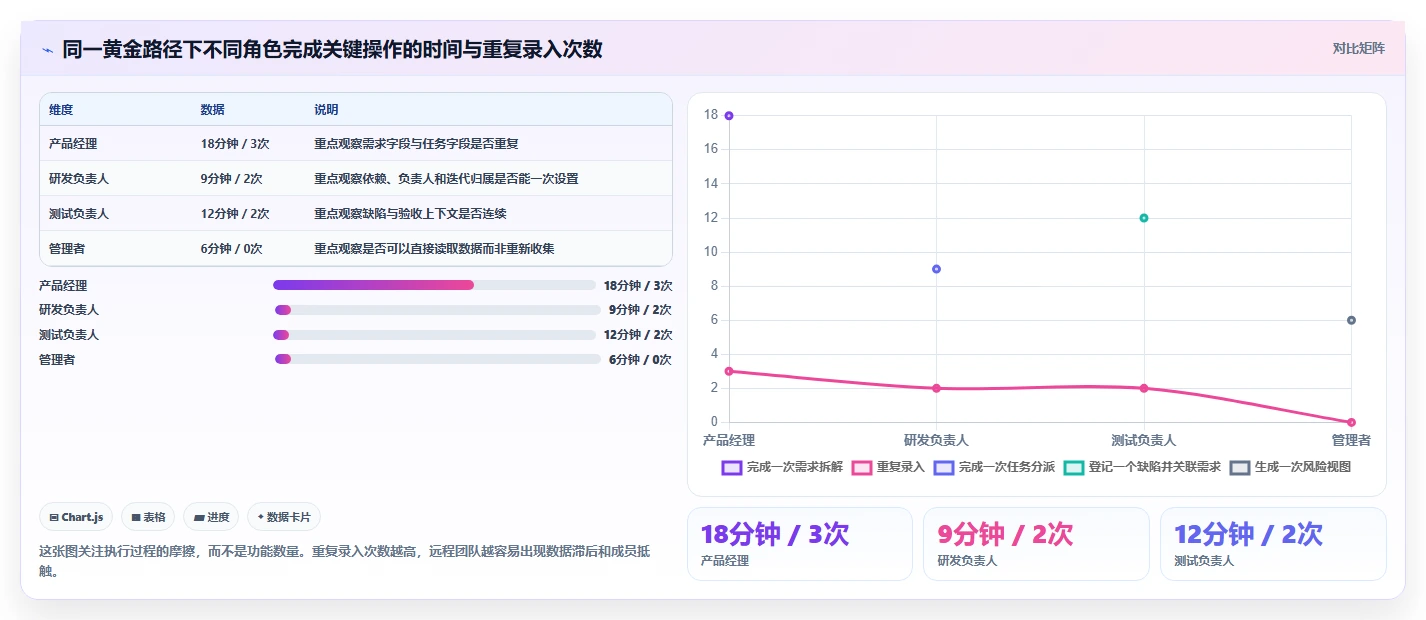Click description 重点观察缺陷与验收上下文是否连续
The image size is (1426, 620).
[410, 214]
